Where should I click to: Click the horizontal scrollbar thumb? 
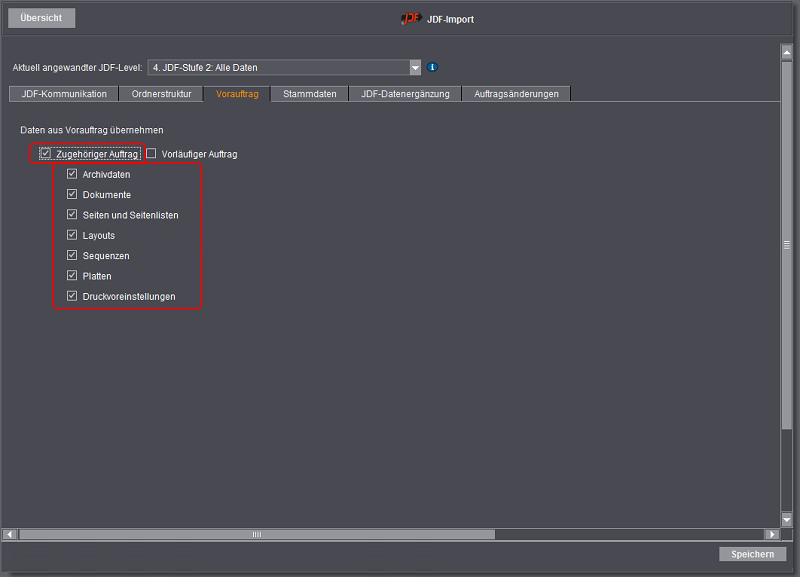click(x=256, y=534)
